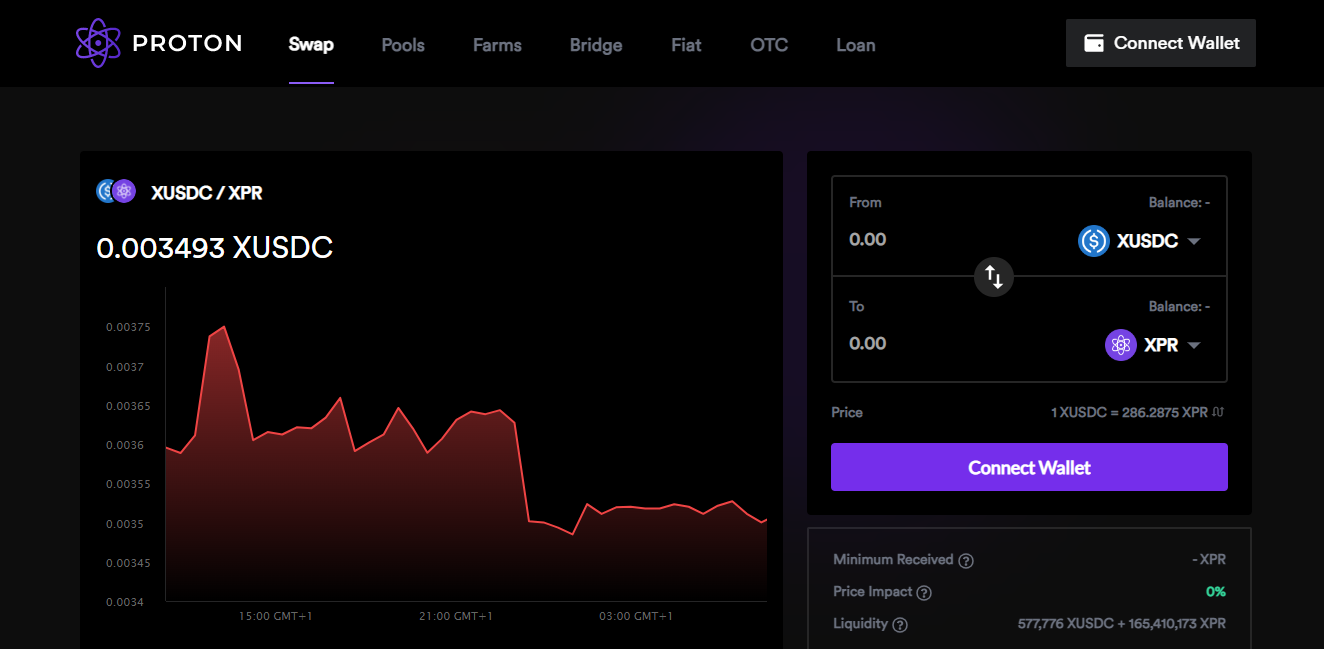Screen dimensions: 1324x649
Task: Click the XUSDC token icon in From field
Action: pos(1094,241)
